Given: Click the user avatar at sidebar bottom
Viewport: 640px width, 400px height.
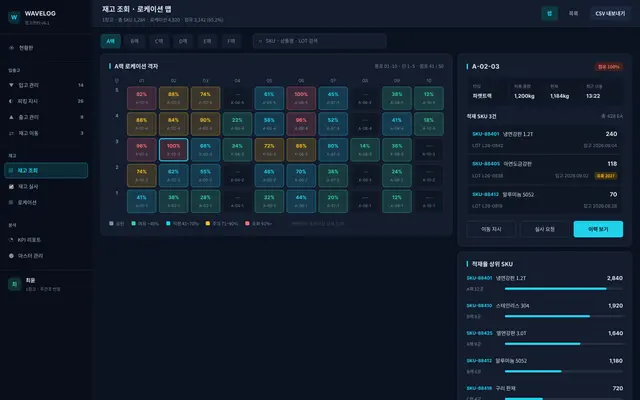Looking at the screenshot, I should point(14,284).
